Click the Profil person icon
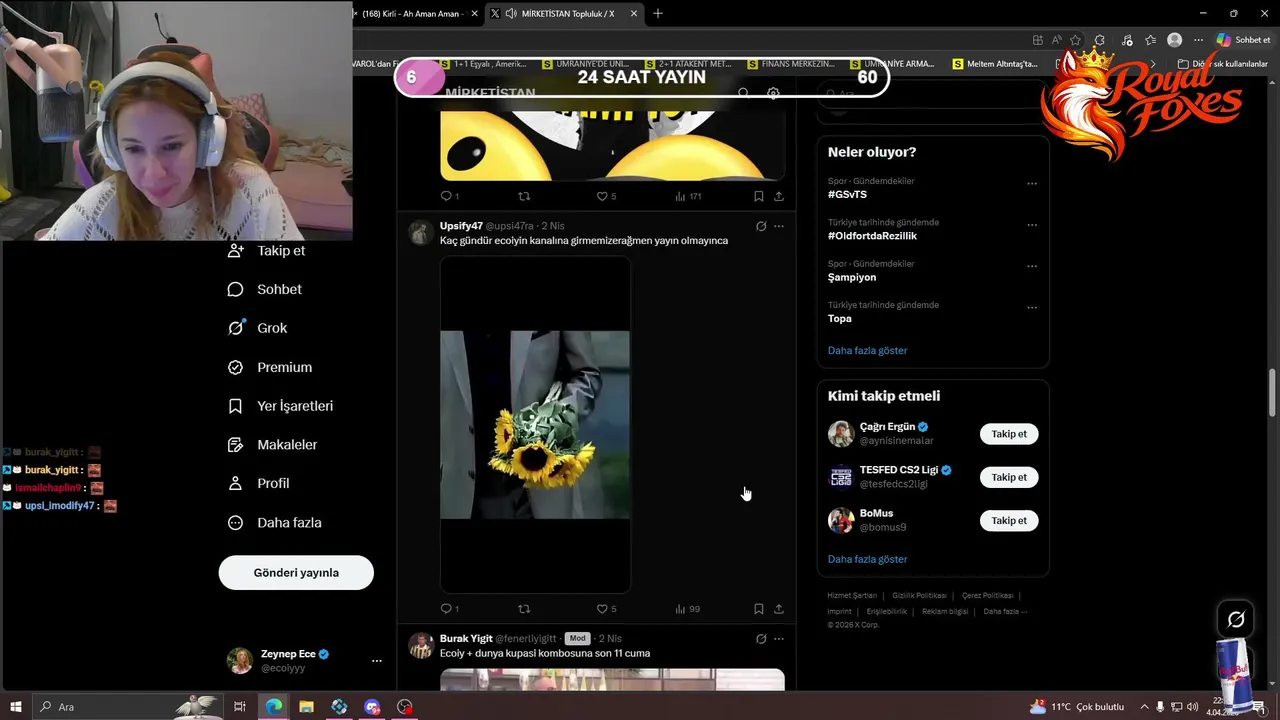 (236, 483)
